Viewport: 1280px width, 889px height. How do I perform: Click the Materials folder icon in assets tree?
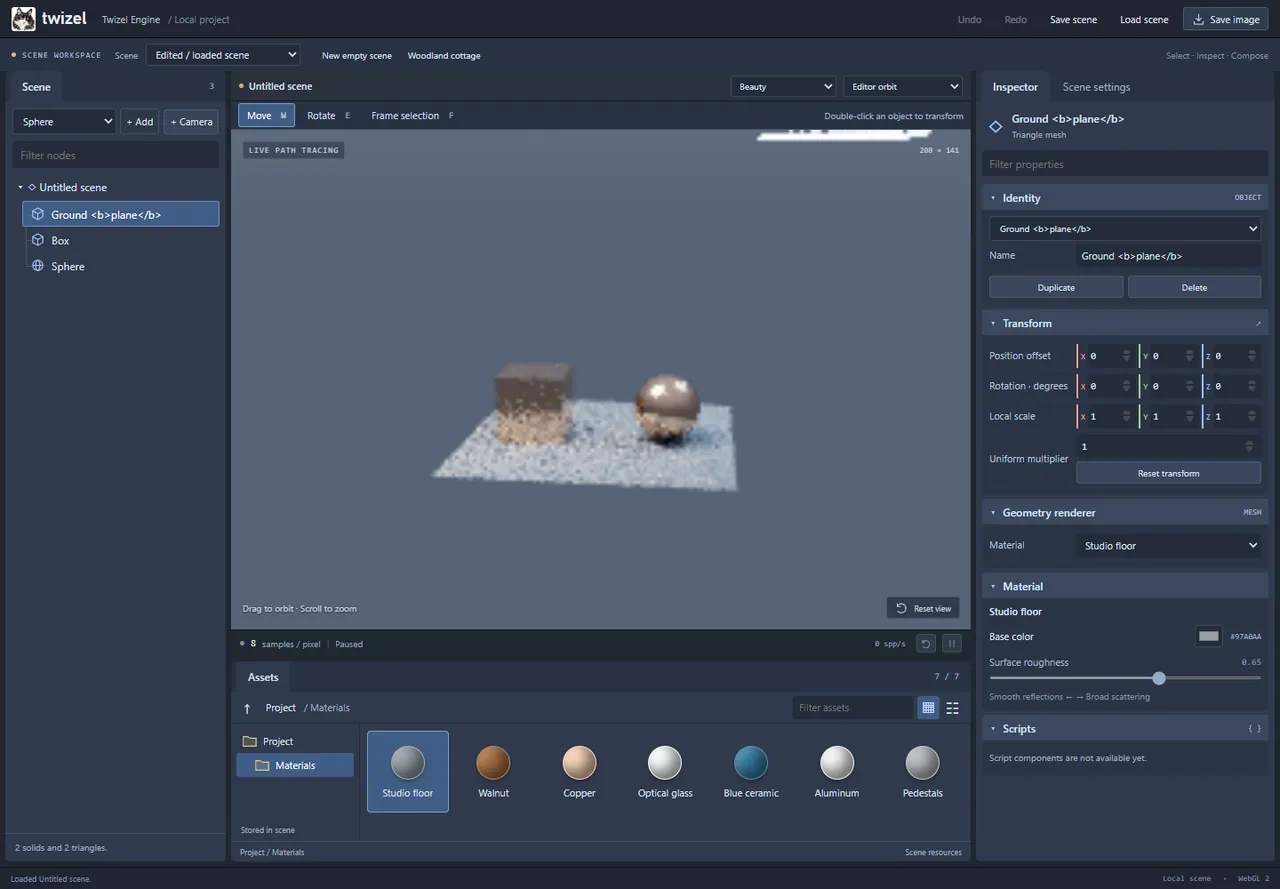(262, 765)
